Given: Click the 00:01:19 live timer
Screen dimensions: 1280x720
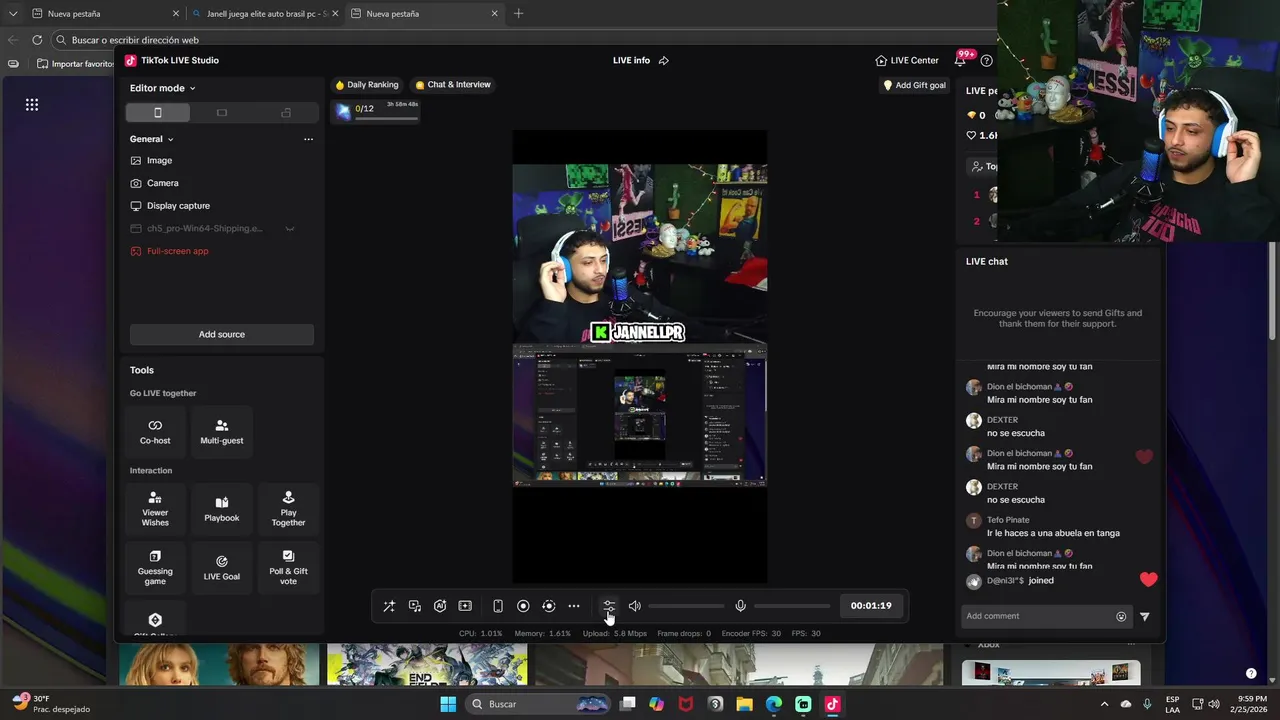Looking at the screenshot, I should coord(871,606).
